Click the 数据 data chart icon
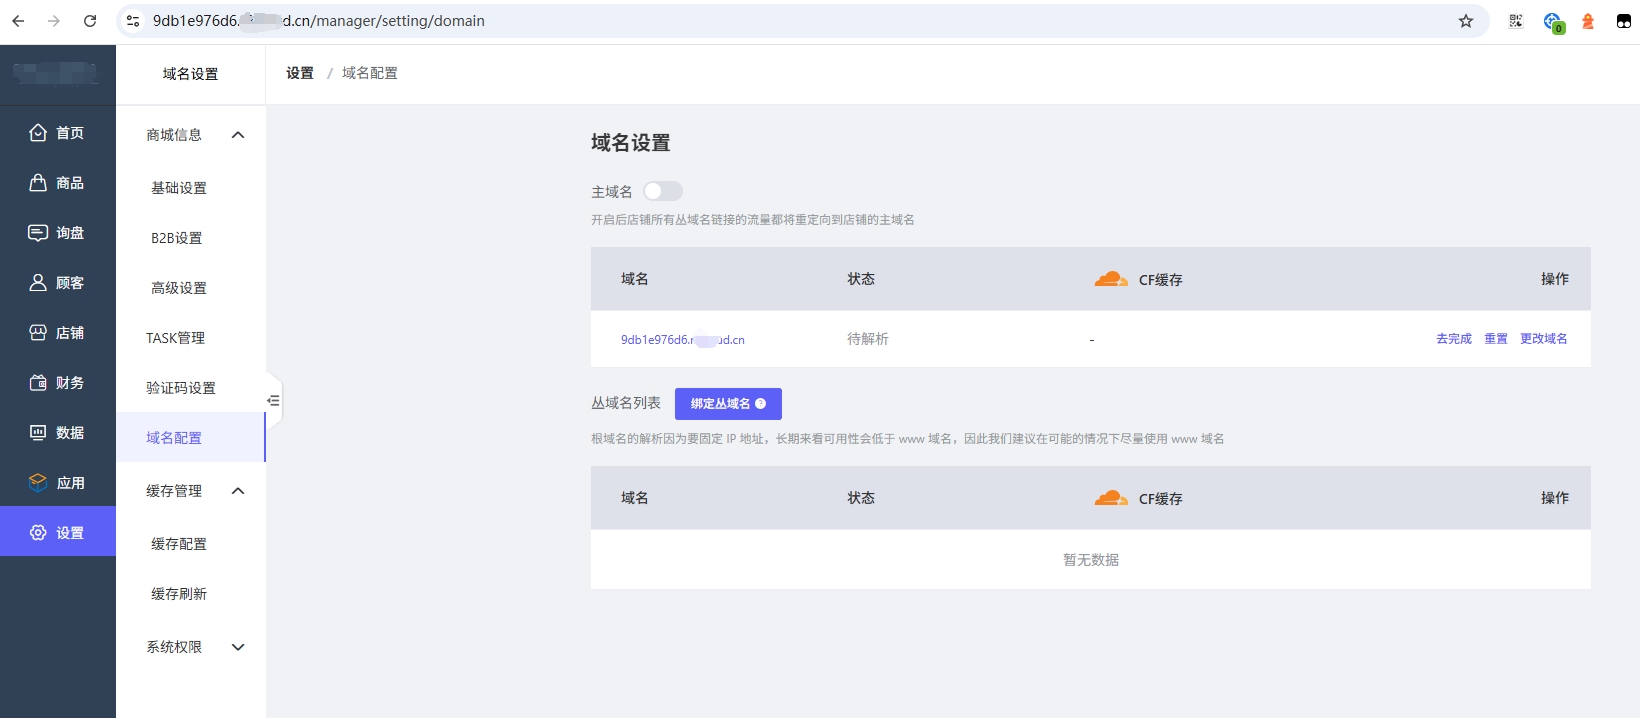Viewport: 1640px width, 718px height. (38, 433)
